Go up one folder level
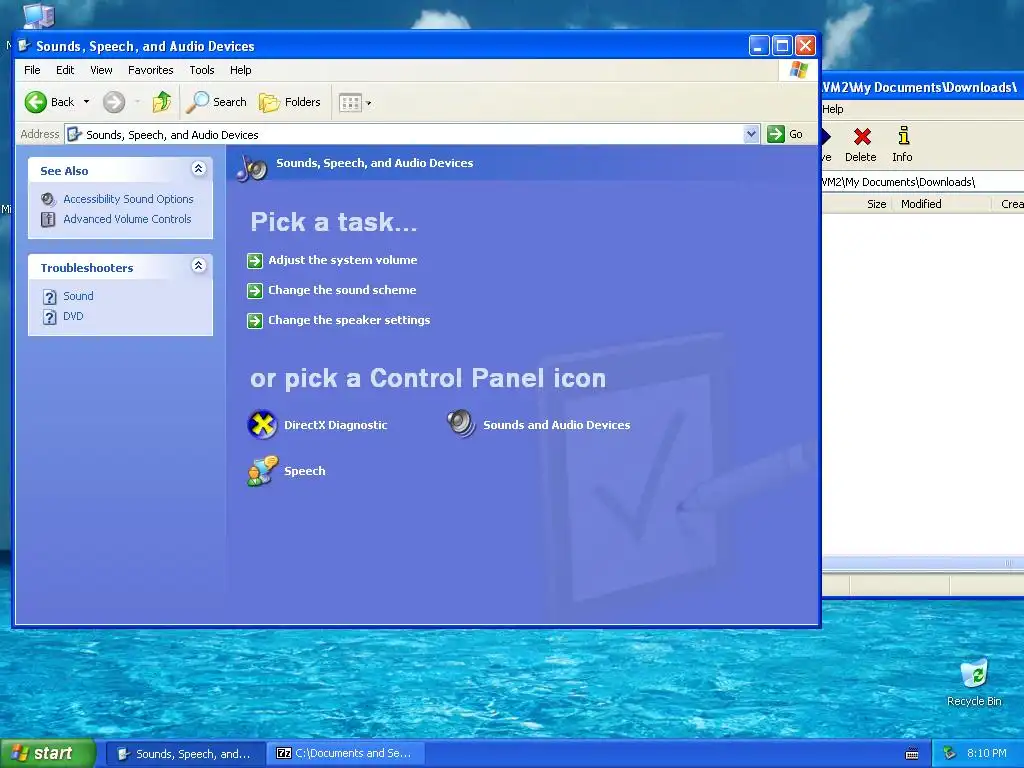Viewport: 1024px width, 768px height. point(161,102)
